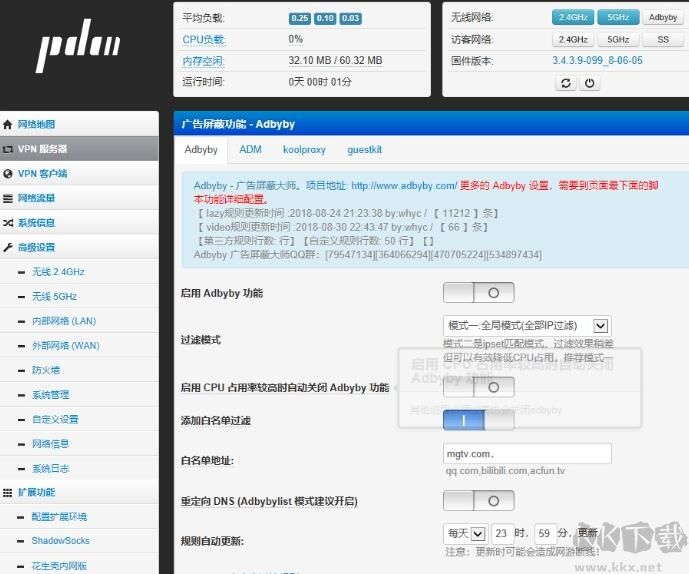Viewport: 689px width, 574px height.
Task: Toggle CPU 占用率较高时自动关闭 Adbyby switch
Action: (479, 387)
